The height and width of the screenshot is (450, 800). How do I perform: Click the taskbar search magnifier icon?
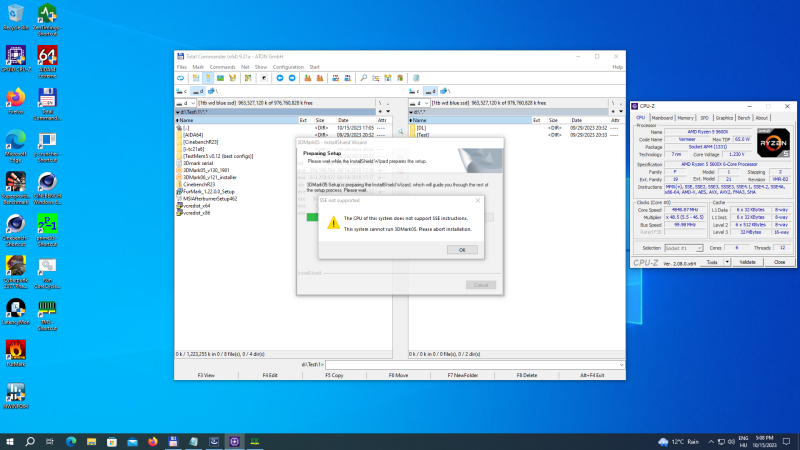tap(30, 441)
